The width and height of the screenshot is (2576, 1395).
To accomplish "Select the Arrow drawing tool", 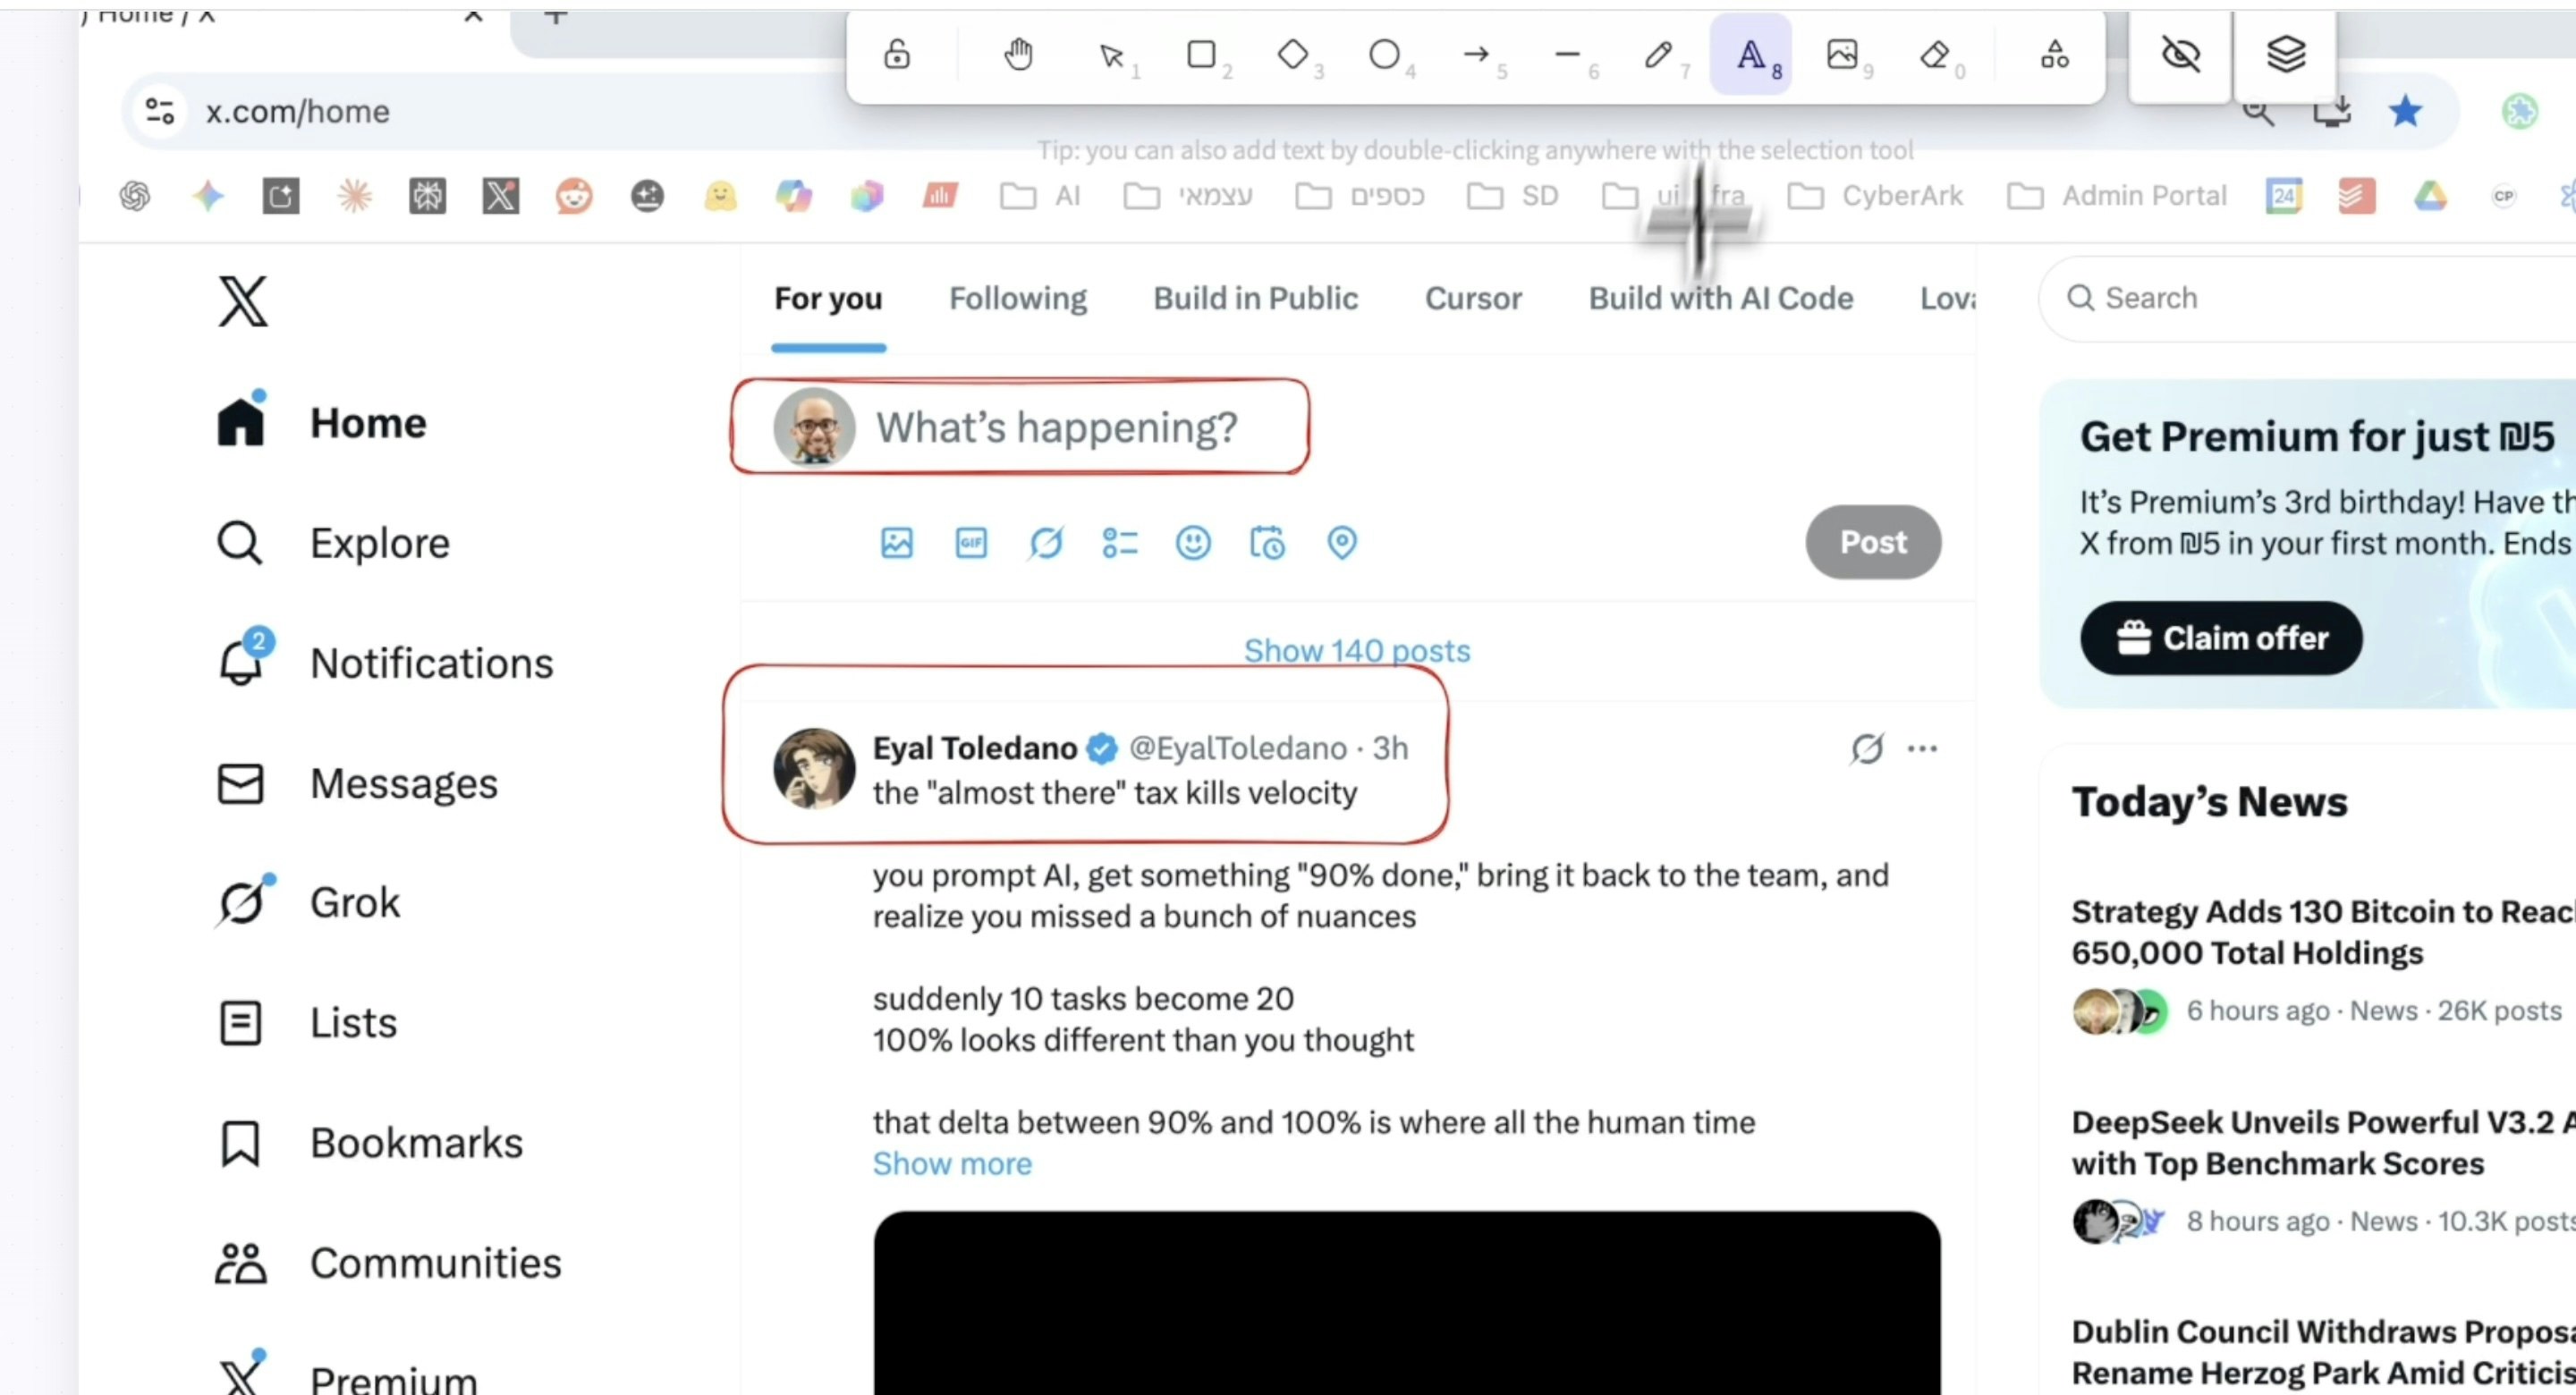I will click(1476, 54).
